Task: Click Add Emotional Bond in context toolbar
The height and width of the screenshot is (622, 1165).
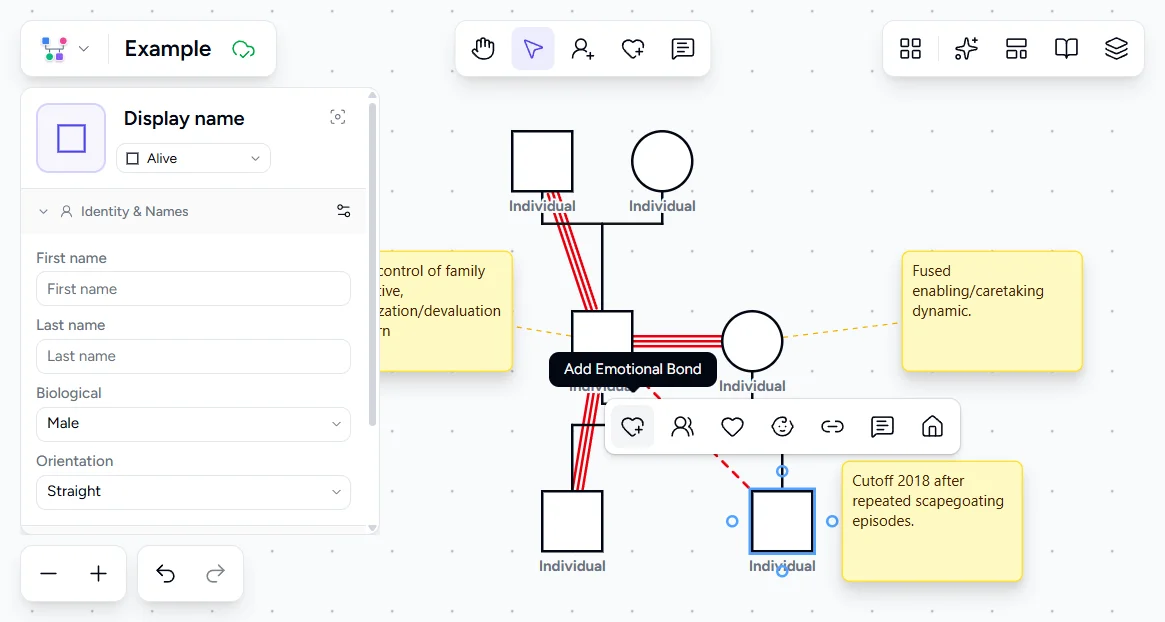Action: click(632, 427)
